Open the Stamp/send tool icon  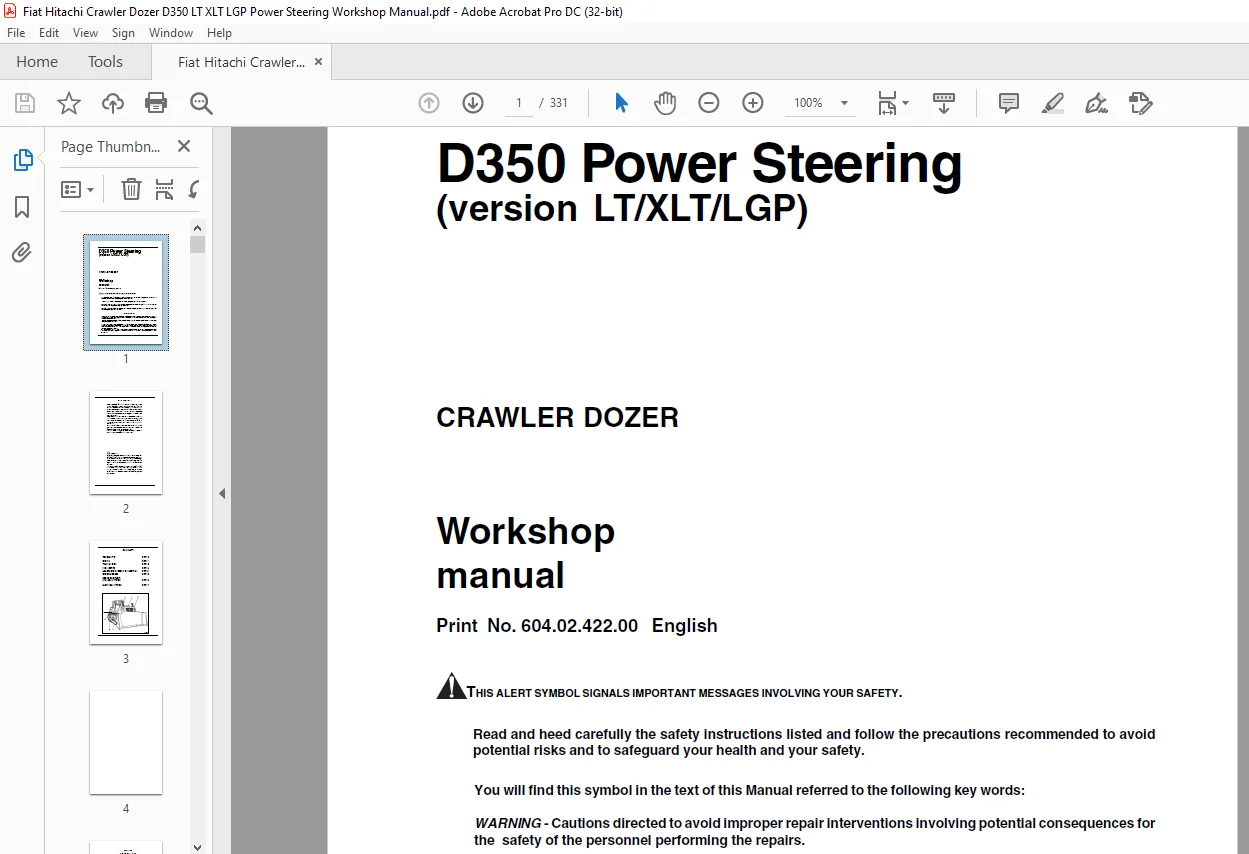[x=1141, y=103]
